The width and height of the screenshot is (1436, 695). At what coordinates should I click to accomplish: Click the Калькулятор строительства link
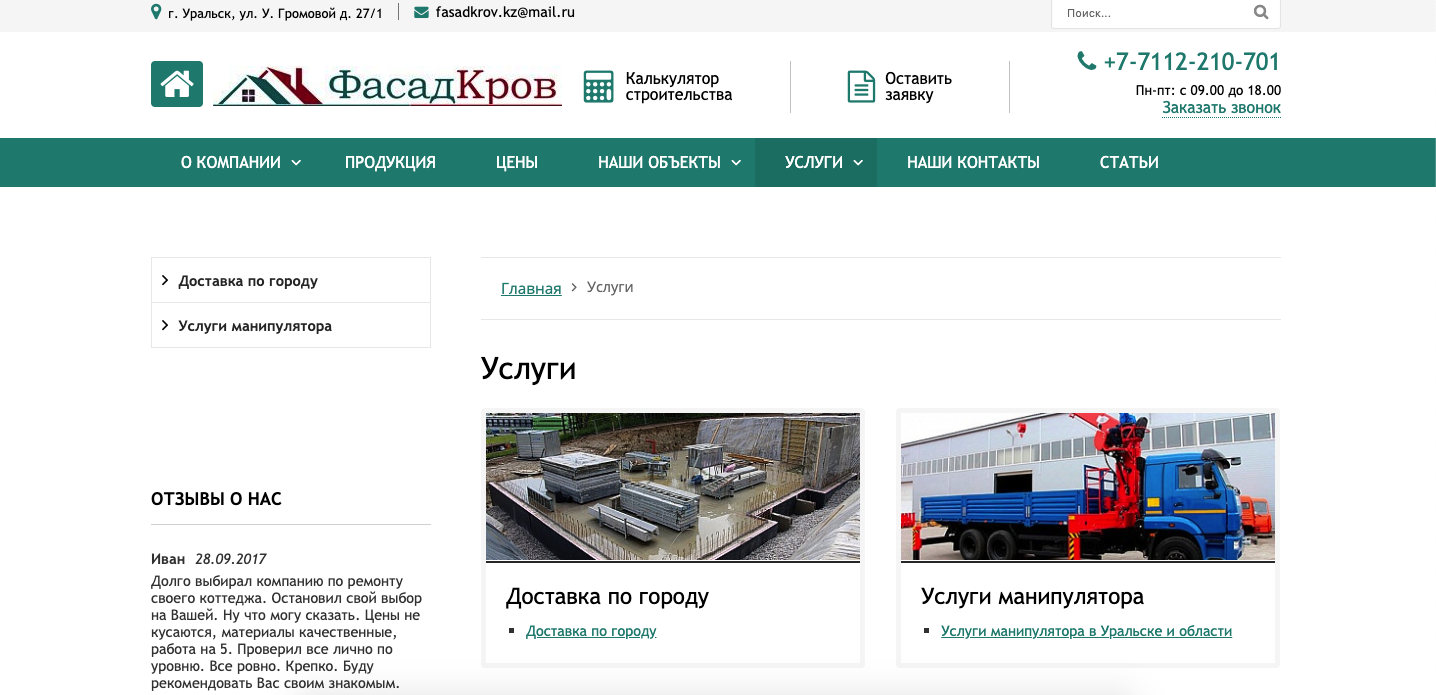coord(679,87)
